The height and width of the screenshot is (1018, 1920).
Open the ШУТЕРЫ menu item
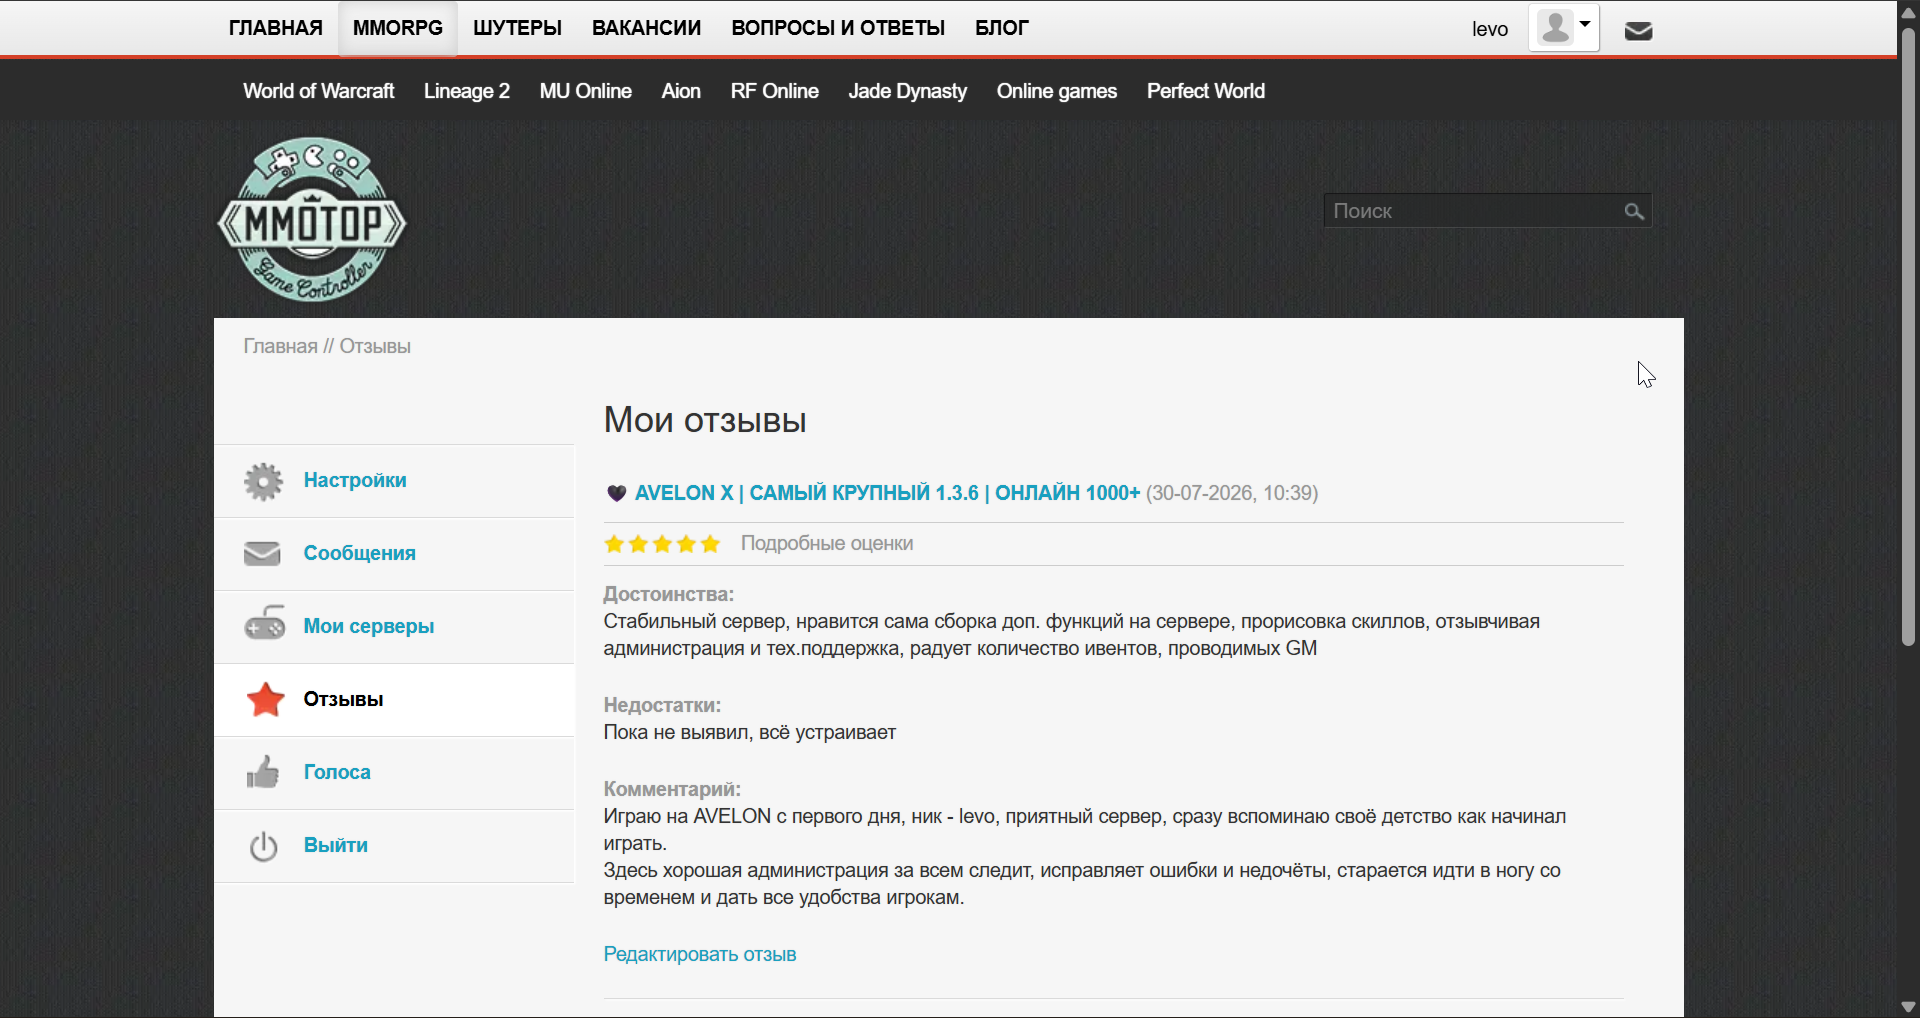517,28
